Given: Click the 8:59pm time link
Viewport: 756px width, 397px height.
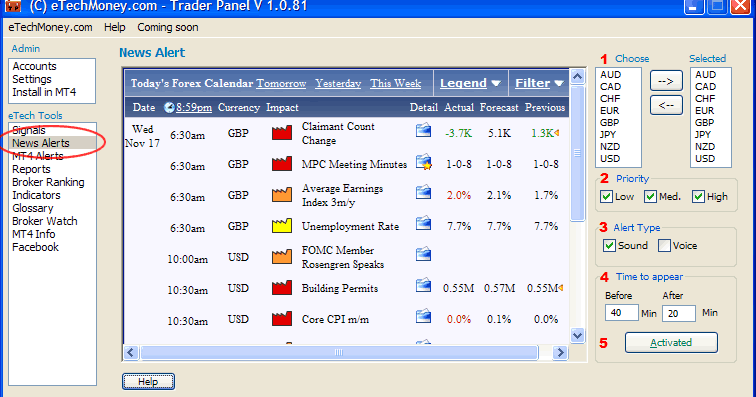Looking at the screenshot, I should click(x=194, y=108).
